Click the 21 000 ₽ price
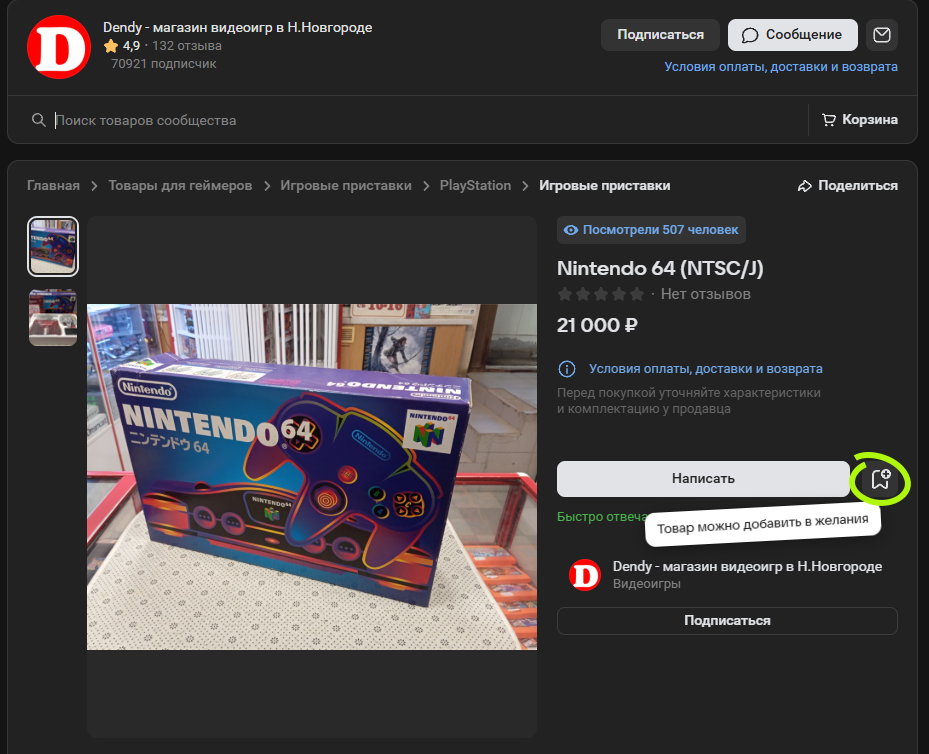The width and height of the screenshot is (929, 754). (x=597, y=325)
